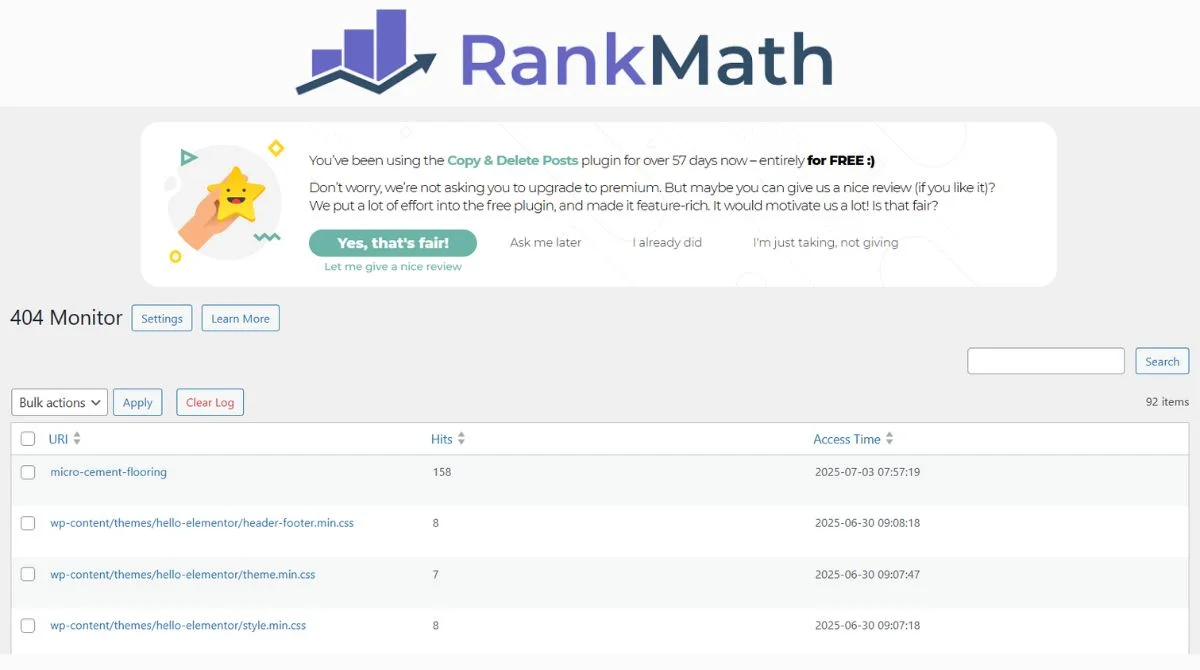This screenshot has height=670, width=1200.
Task: Click the 7 hits value for theme.min.css
Action: [x=435, y=574]
